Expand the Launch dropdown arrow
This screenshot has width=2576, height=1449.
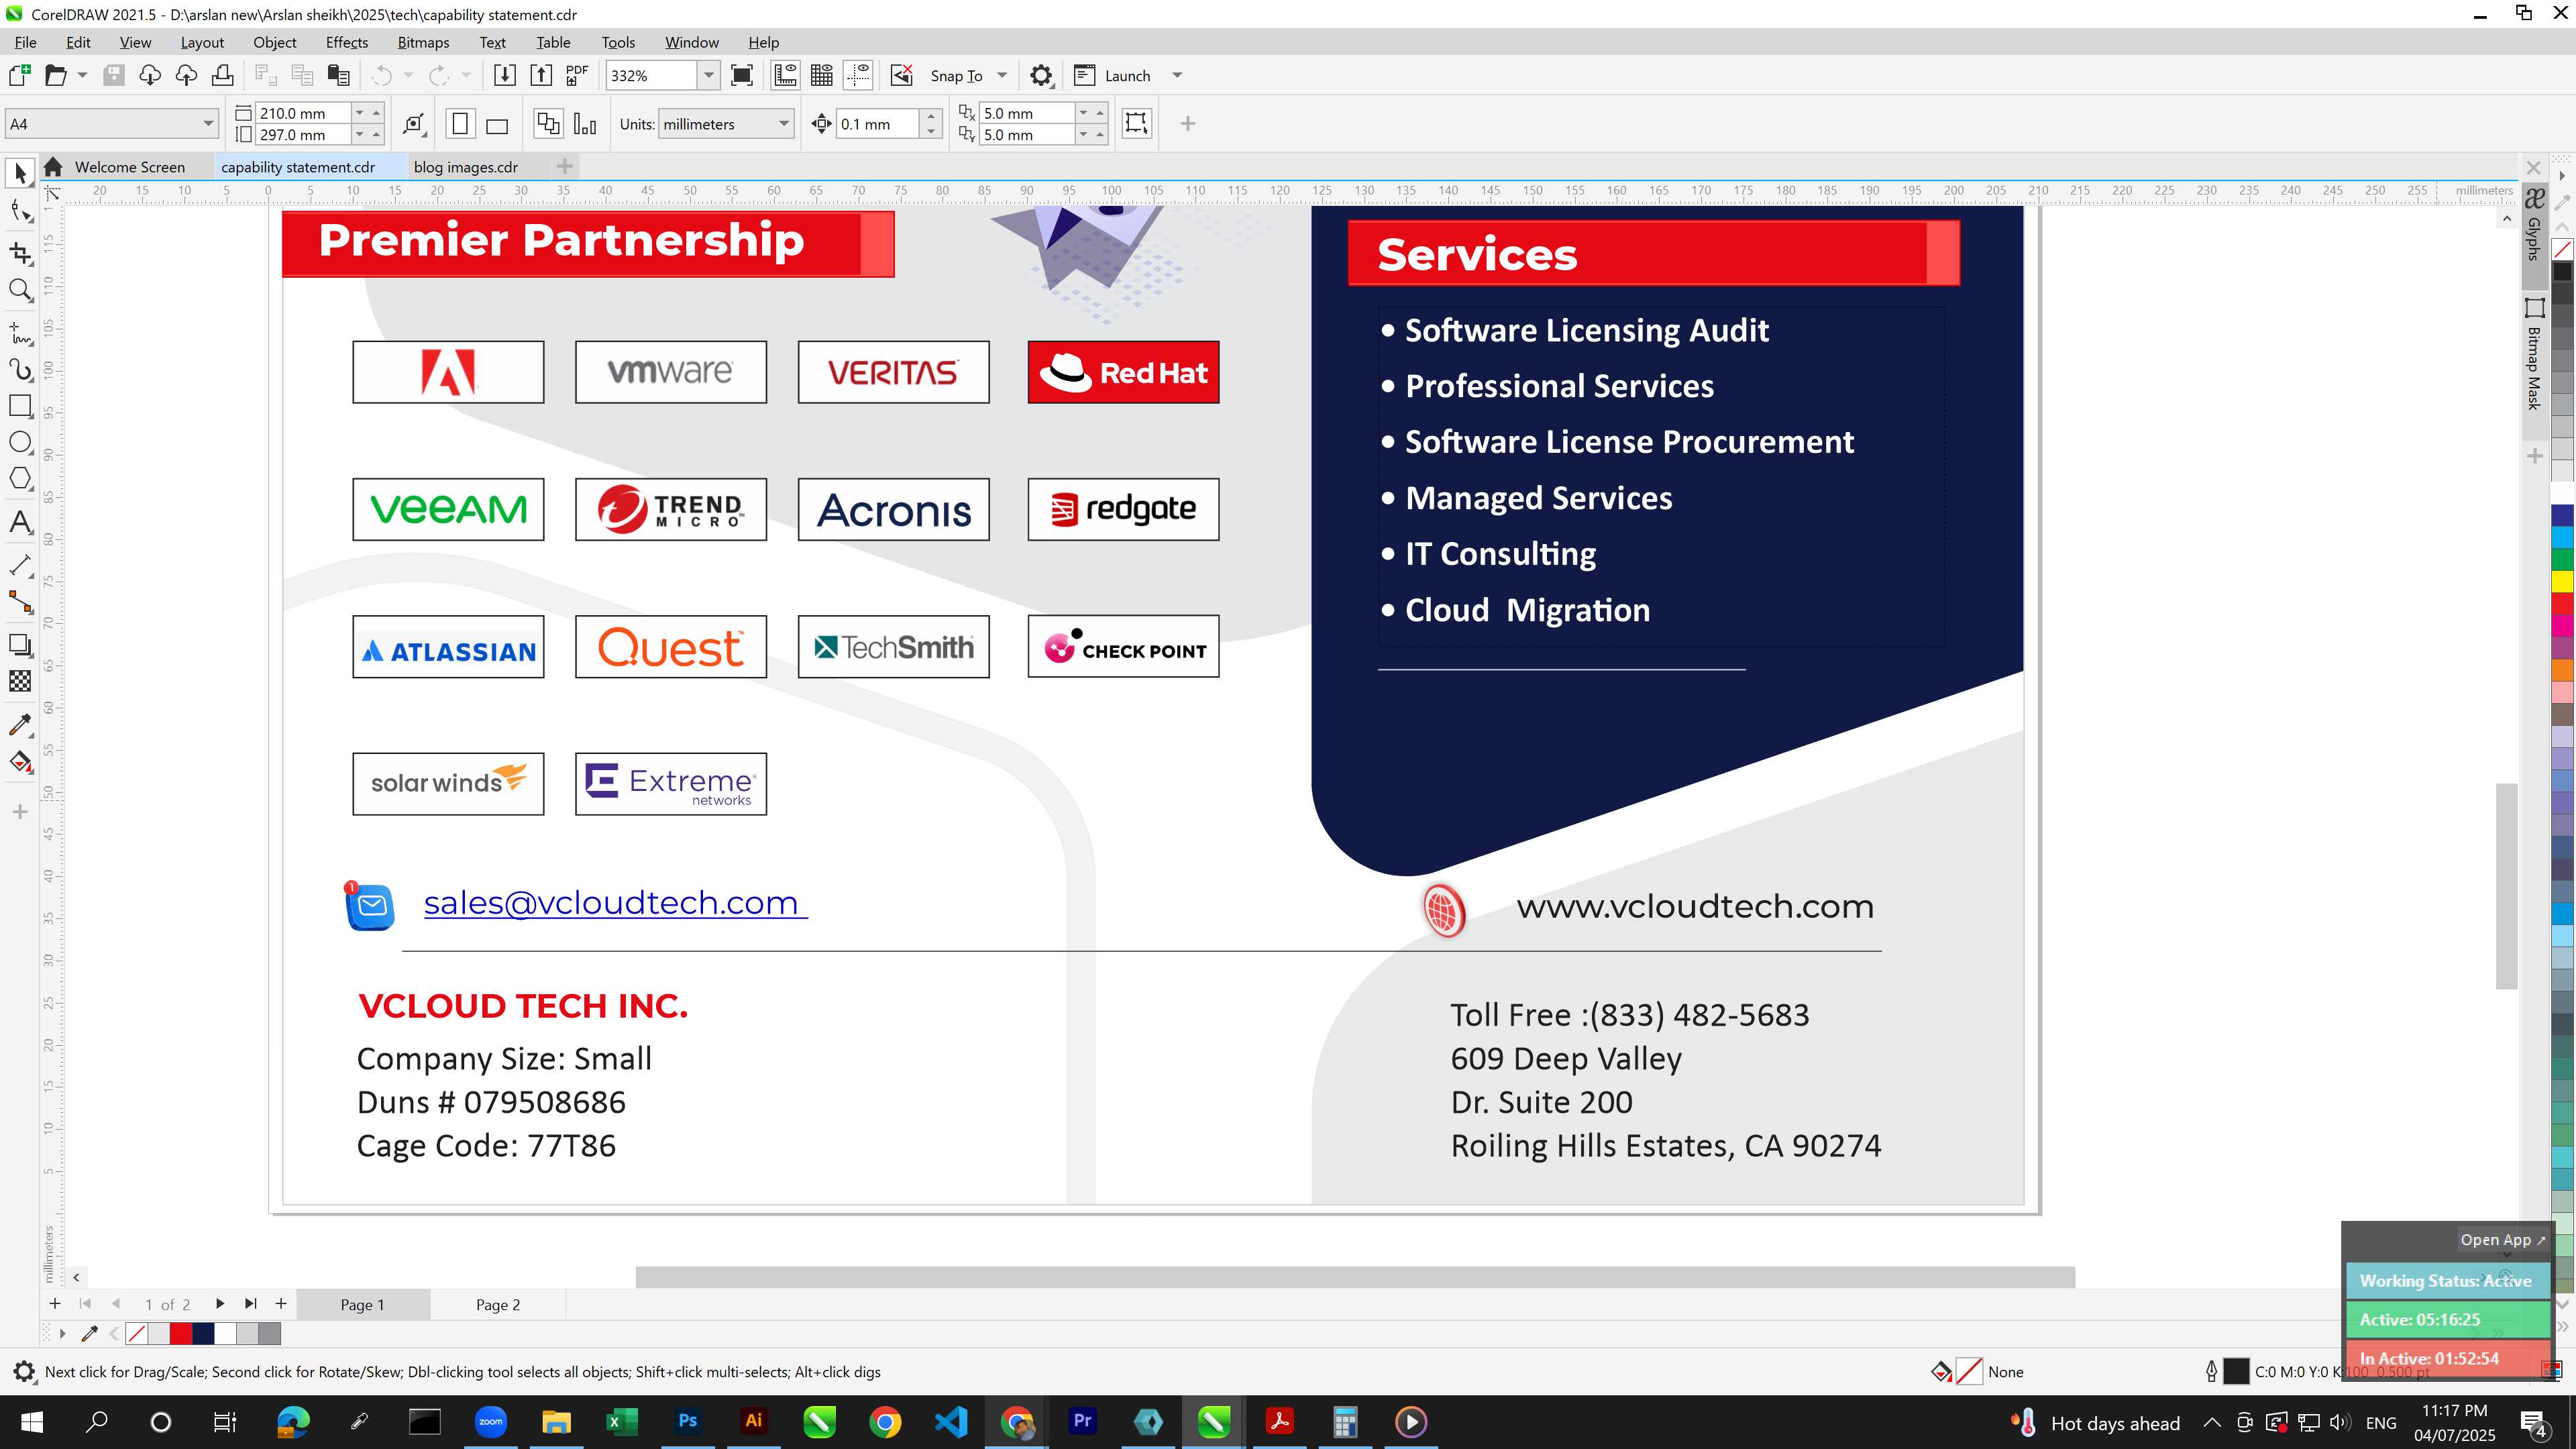(x=1177, y=76)
